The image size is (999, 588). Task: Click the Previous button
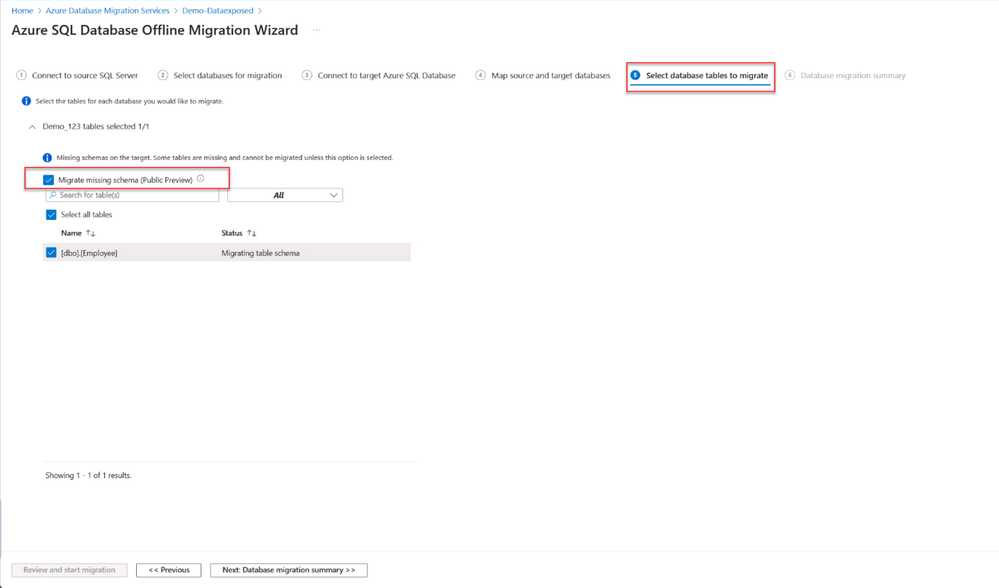[169, 570]
